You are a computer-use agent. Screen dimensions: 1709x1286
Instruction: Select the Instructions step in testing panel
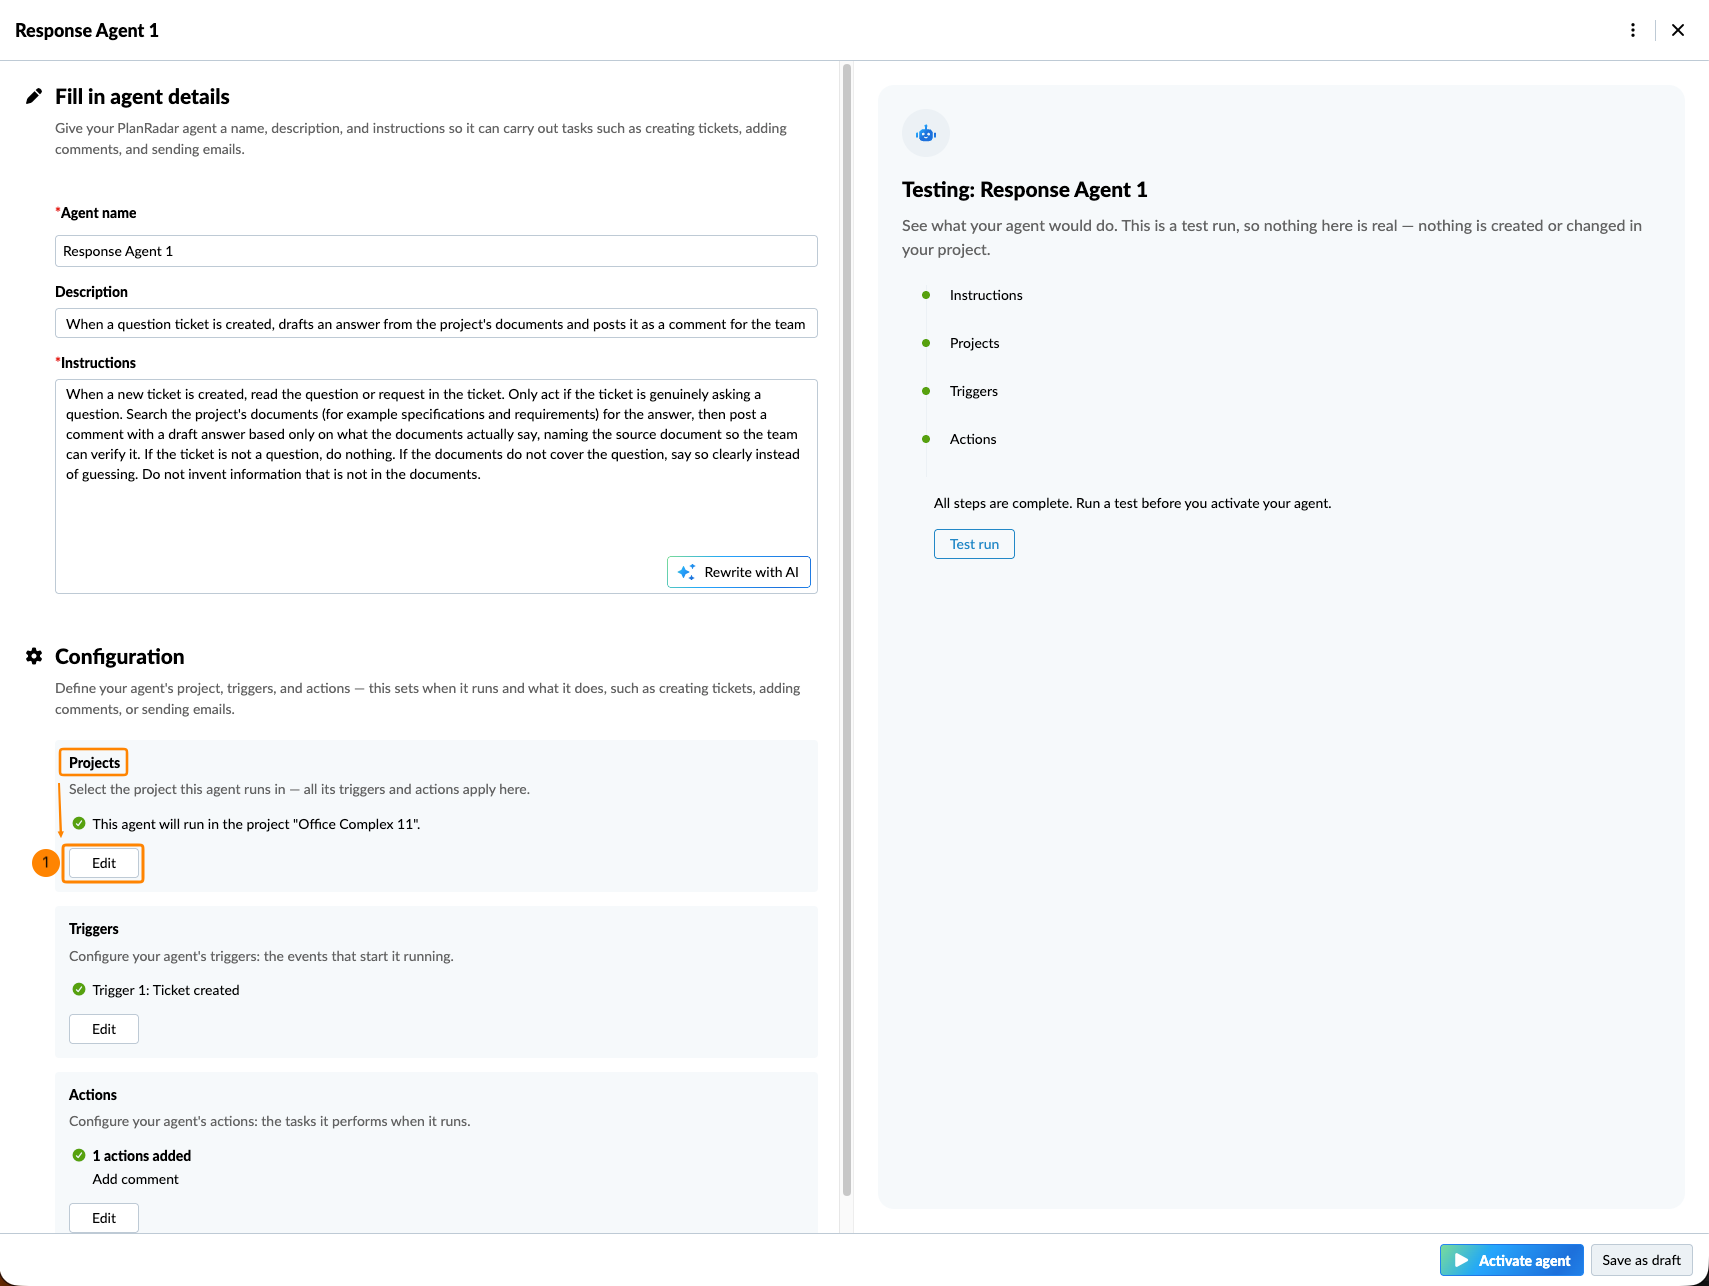(986, 295)
